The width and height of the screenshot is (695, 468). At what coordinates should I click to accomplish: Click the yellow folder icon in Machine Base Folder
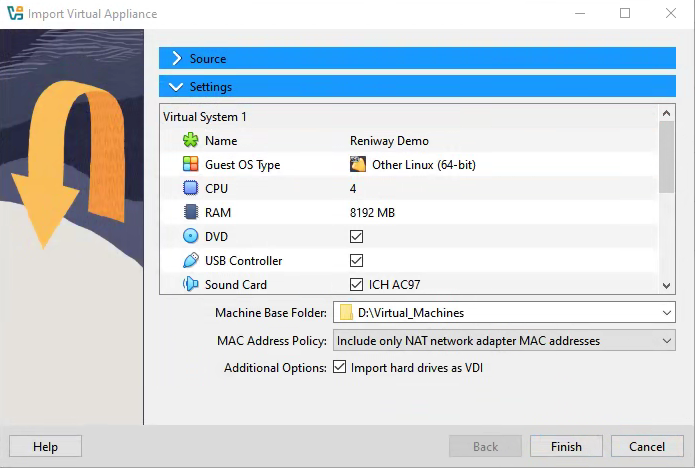click(346, 312)
